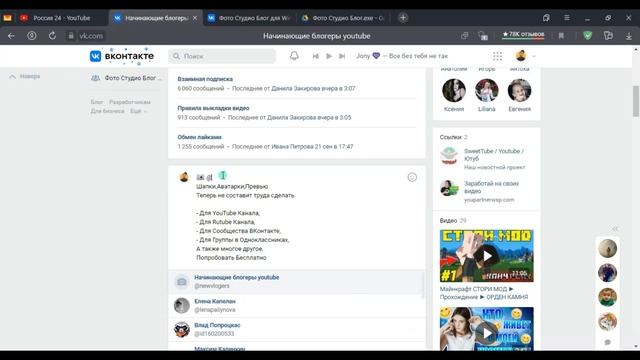Image resolution: width=640 pixels, height=360 pixels.
Task: Click Наверх to go to top
Action: [x=24, y=76]
